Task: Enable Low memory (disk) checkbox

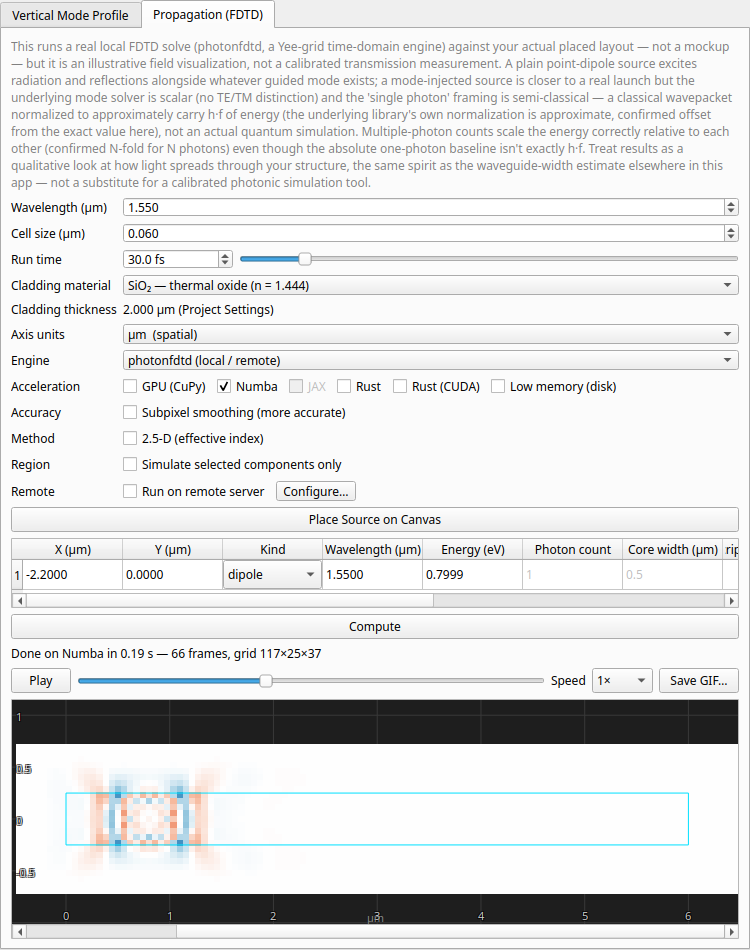Action: [x=497, y=387]
